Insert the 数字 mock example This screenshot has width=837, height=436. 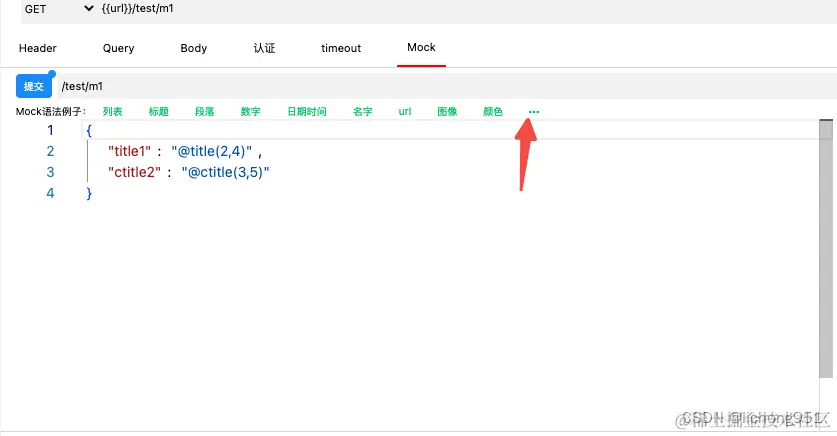coord(250,112)
